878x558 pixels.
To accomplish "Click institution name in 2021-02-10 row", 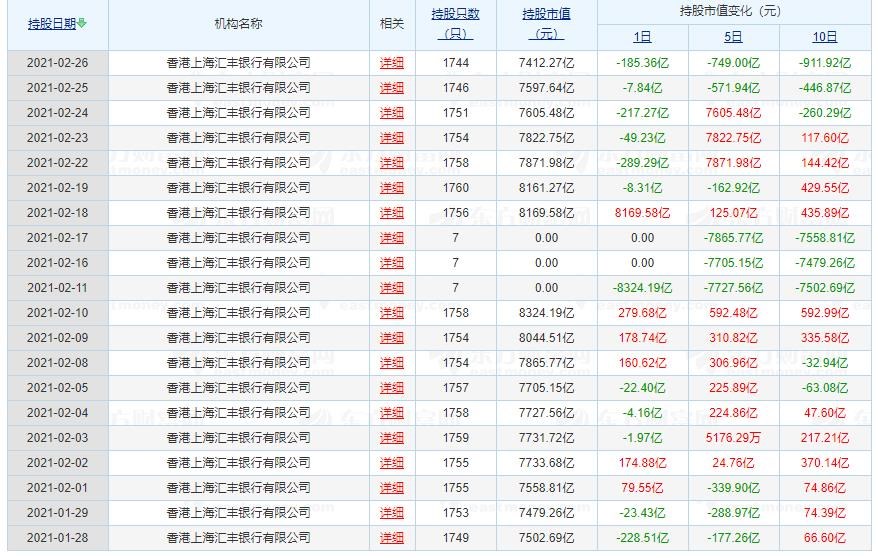I will (x=239, y=313).
